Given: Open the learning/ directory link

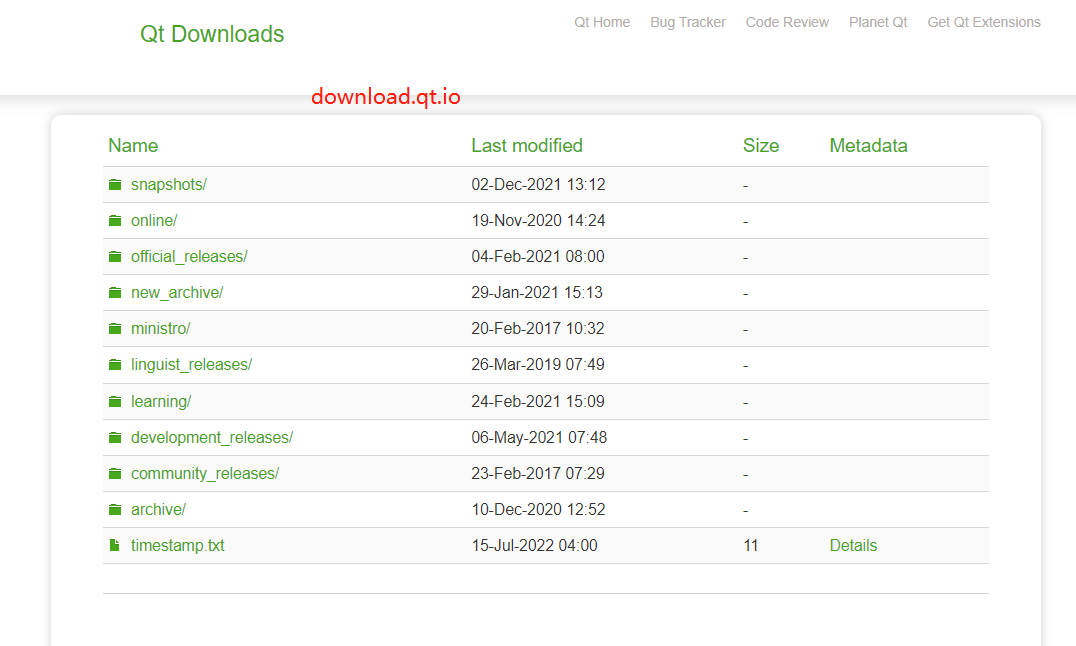Looking at the screenshot, I should point(161,402).
